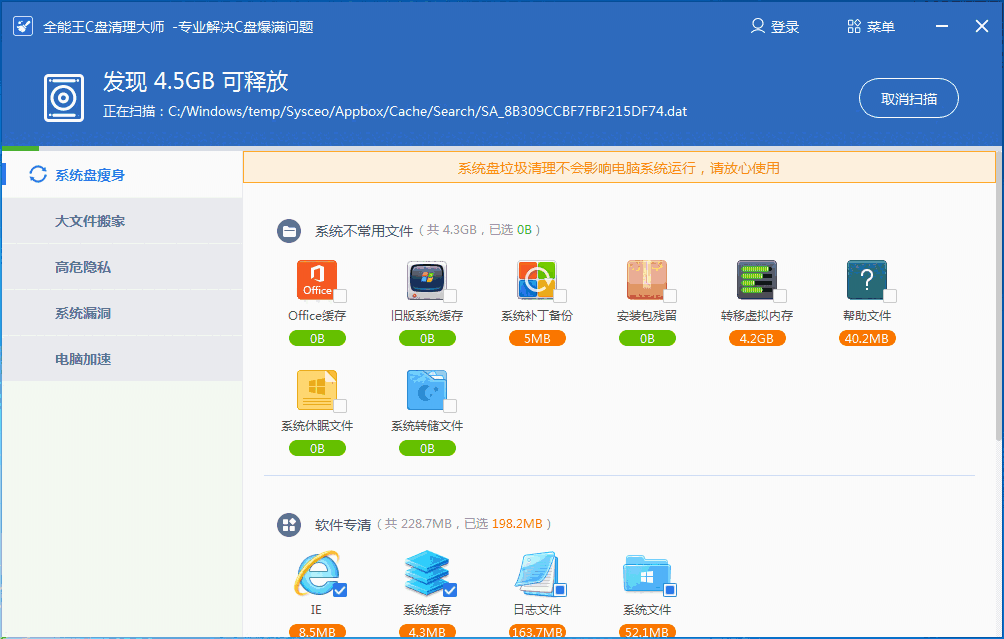
Task: Open the 菜单 menu
Action: pyautogui.click(x=869, y=26)
